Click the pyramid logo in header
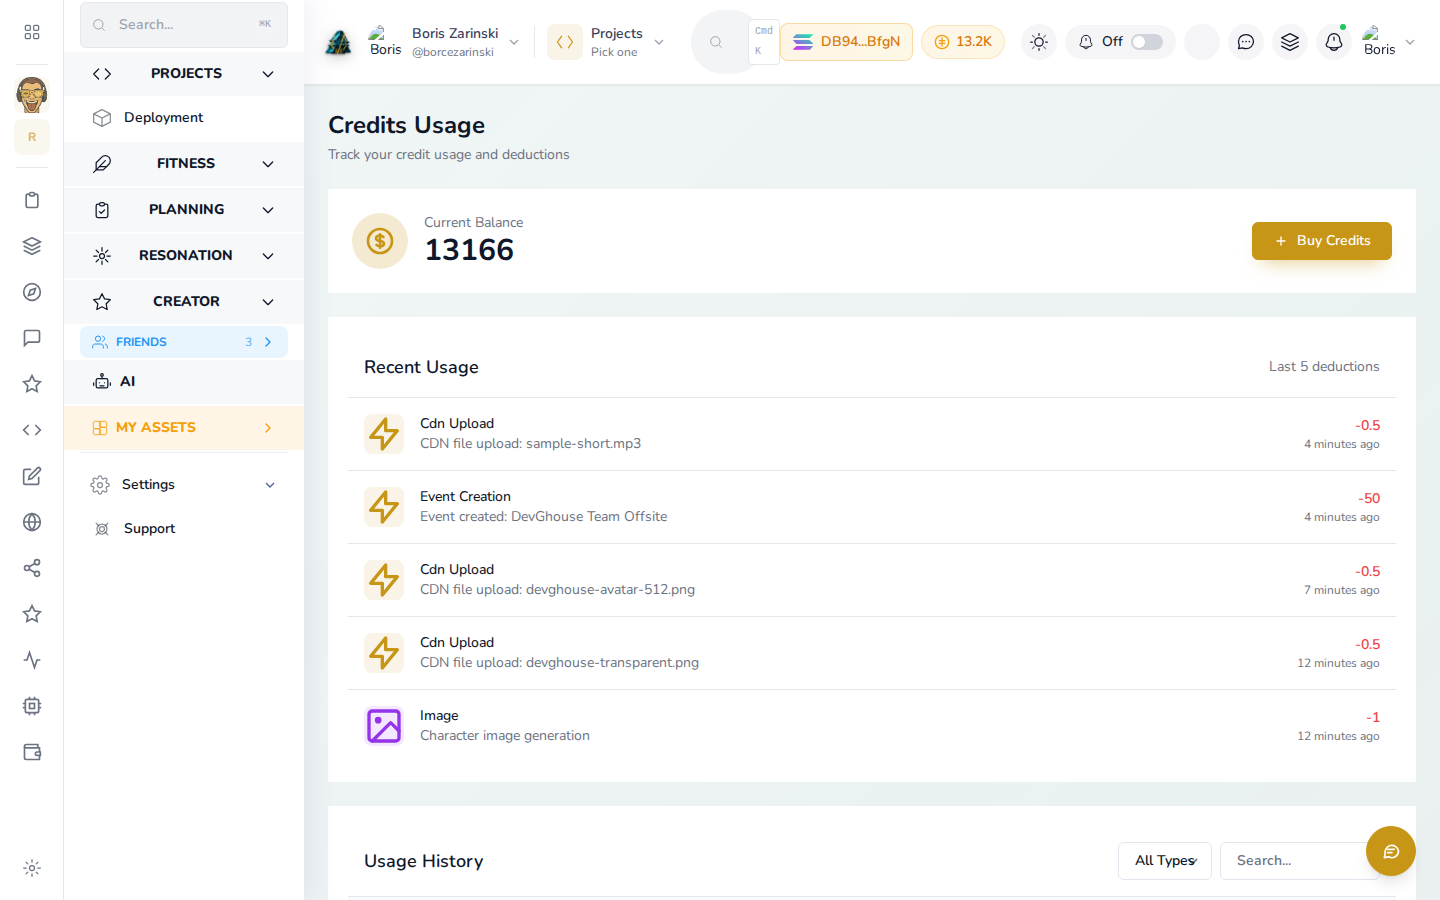Image resolution: width=1440 pixels, height=900 pixels. [x=339, y=42]
